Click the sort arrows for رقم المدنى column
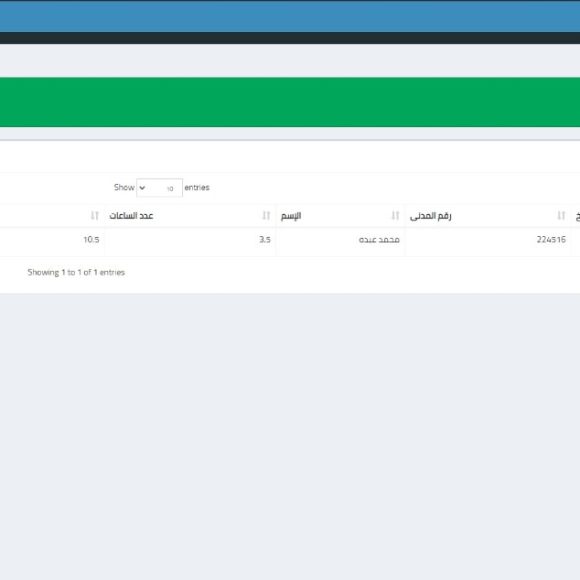This screenshot has width=580, height=580. (x=561, y=215)
